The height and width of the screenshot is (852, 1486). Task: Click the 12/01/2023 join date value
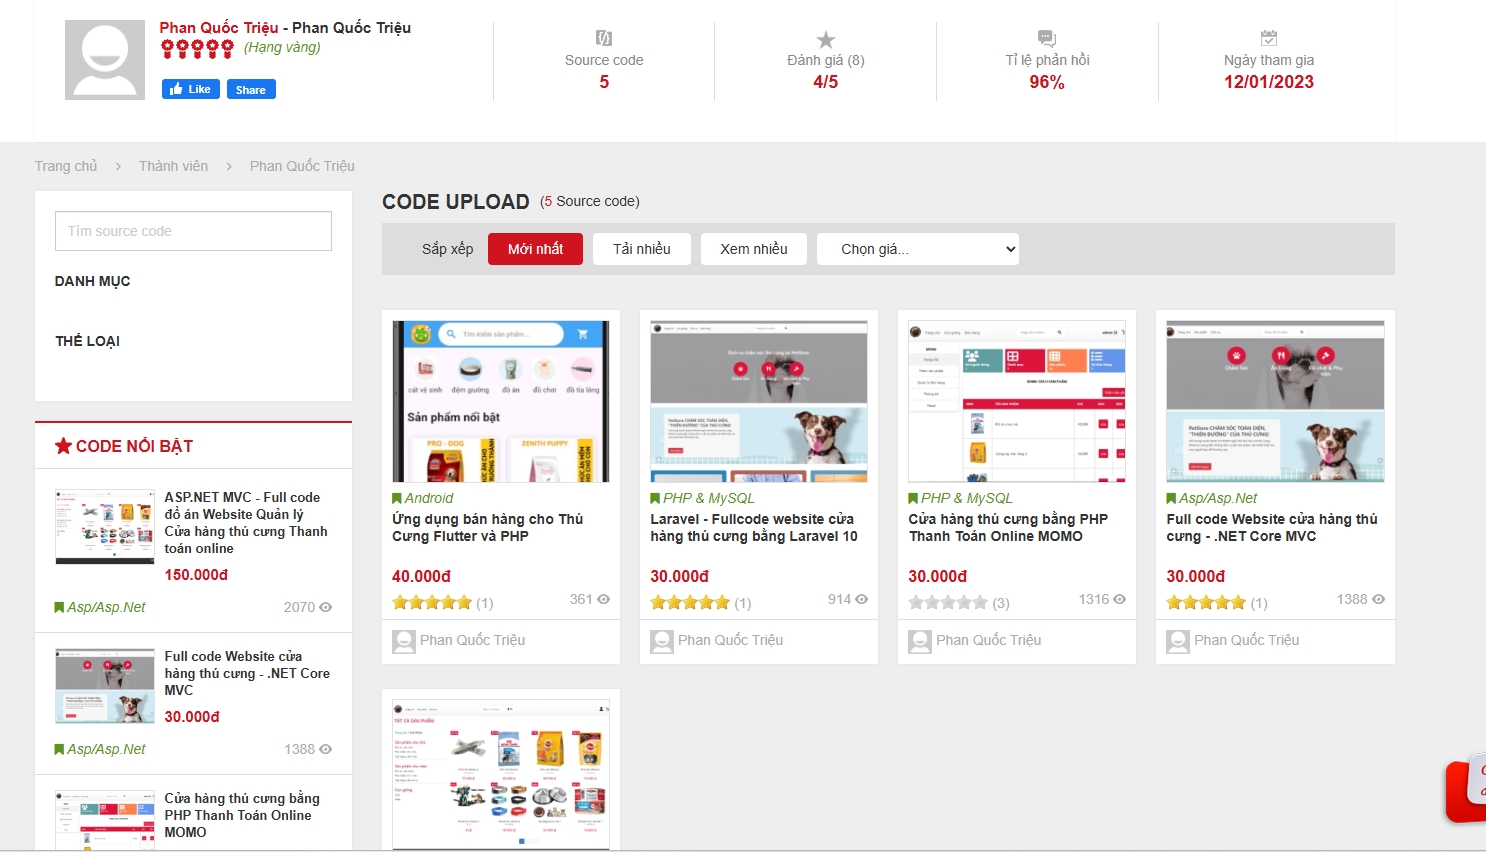click(1269, 82)
